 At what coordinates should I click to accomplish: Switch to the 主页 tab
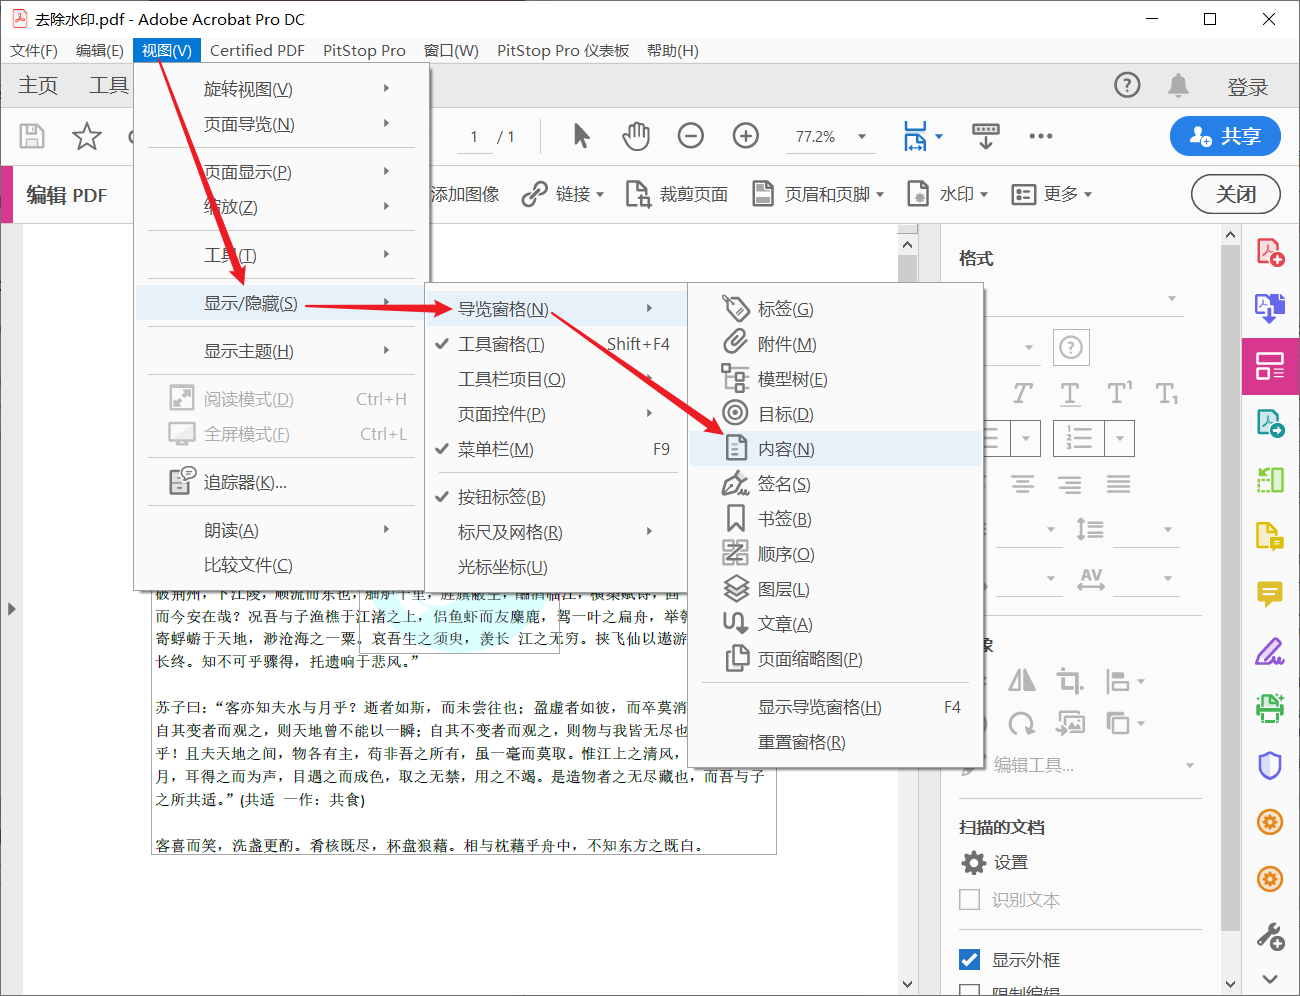pyautogui.click(x=38, y=86)
